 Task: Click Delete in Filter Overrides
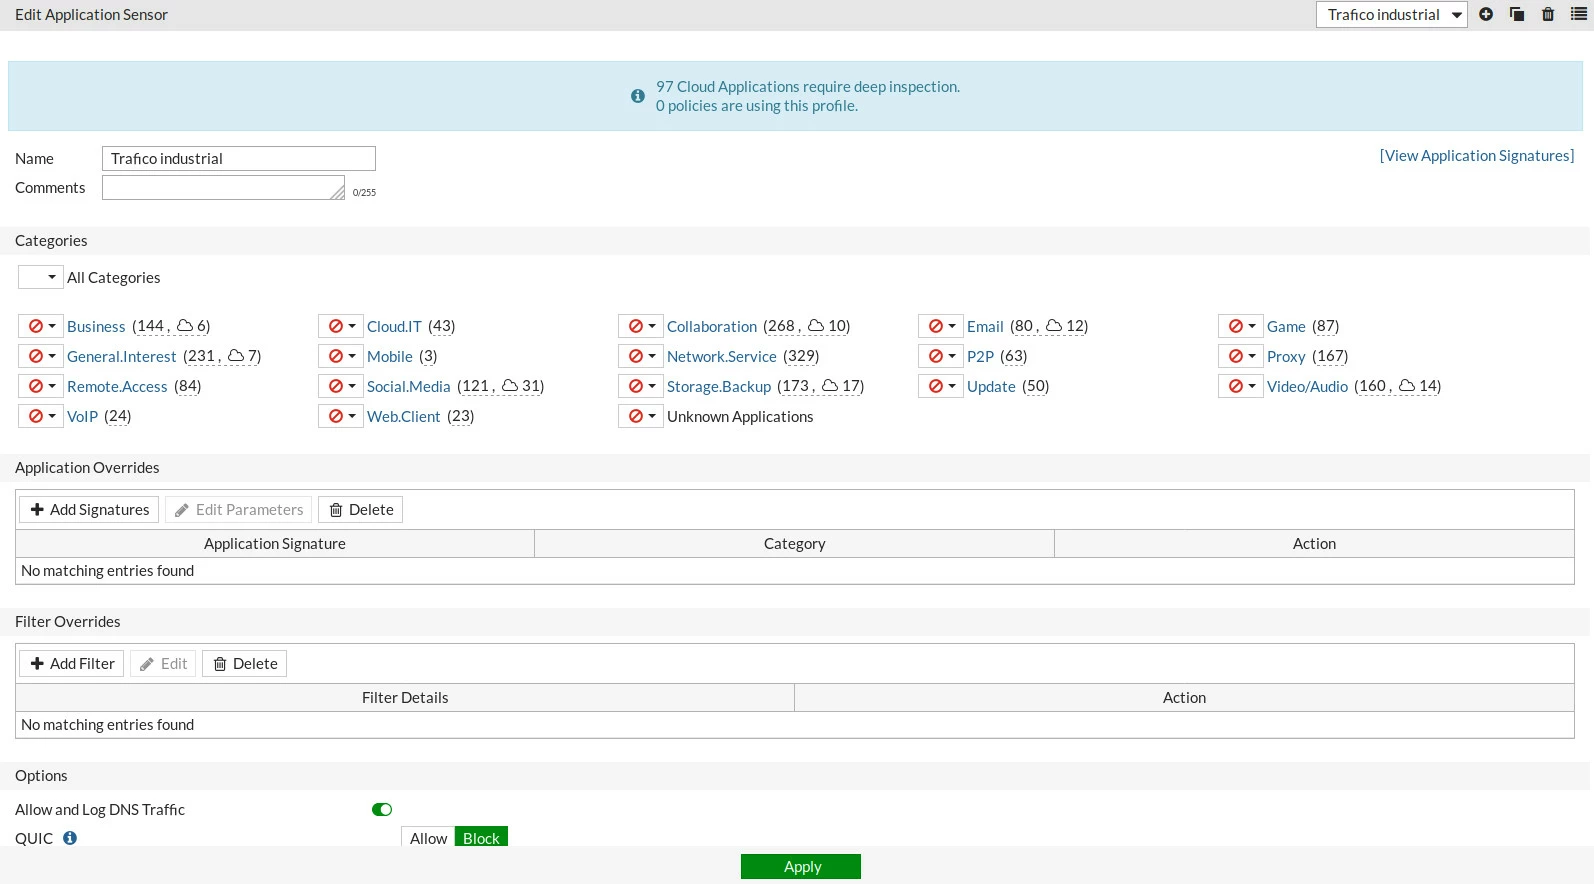tap(244, 664)
